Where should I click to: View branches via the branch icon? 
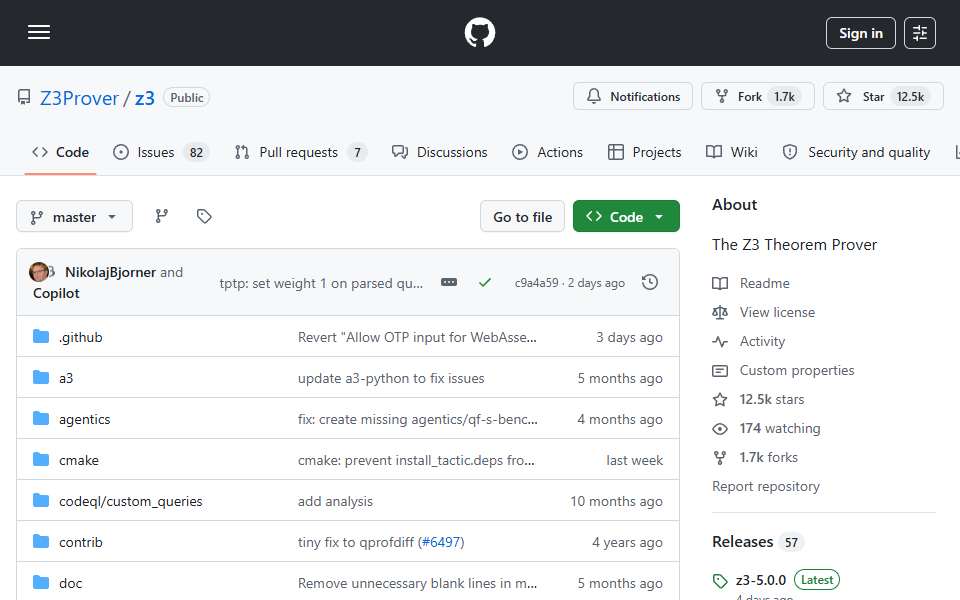[162, 216]
